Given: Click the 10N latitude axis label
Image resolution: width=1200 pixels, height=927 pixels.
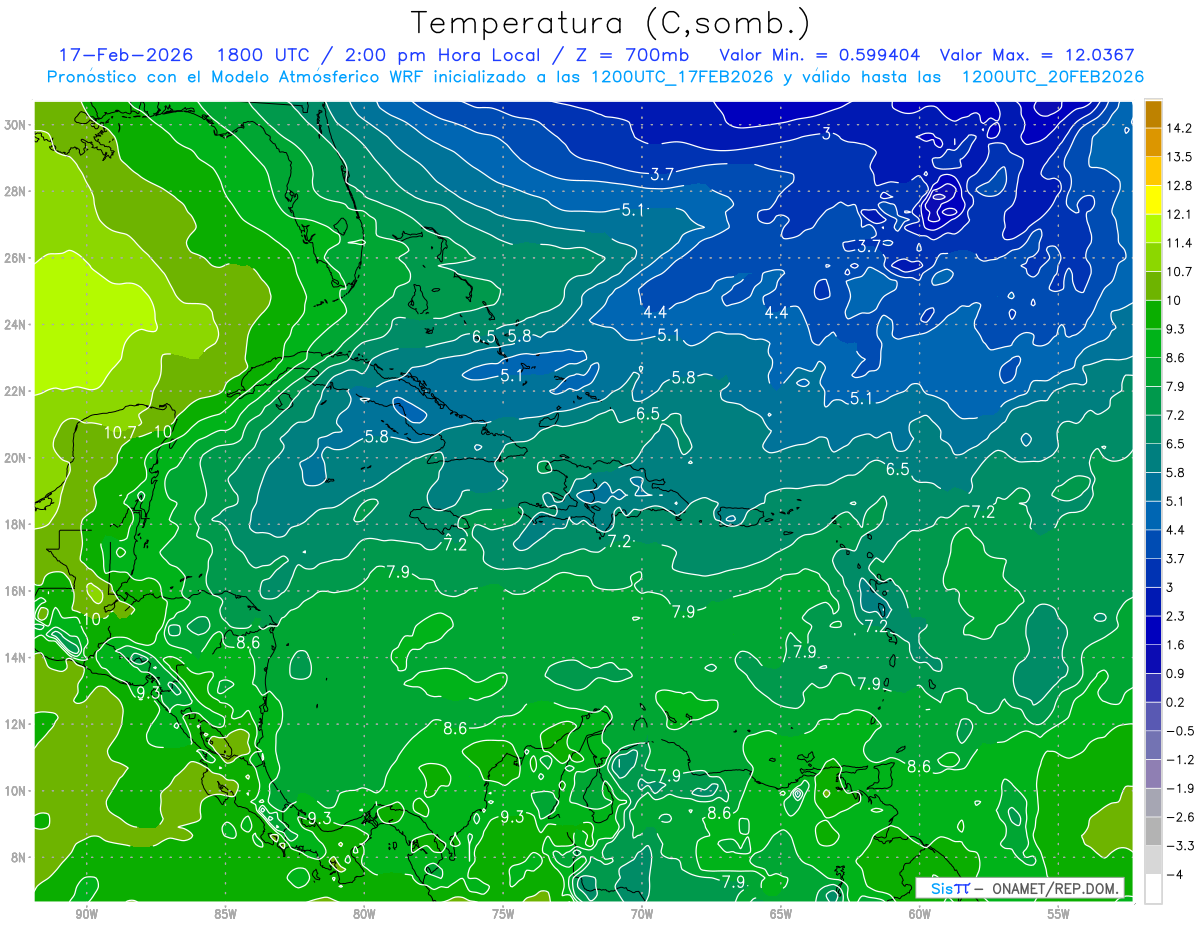Looking at the screenshot, I should 15,791.
